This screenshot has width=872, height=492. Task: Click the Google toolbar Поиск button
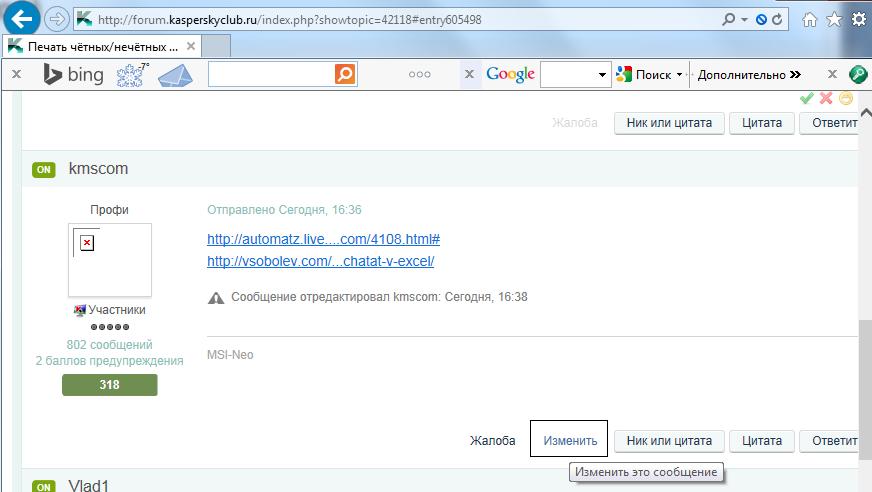tap(644, 74)
